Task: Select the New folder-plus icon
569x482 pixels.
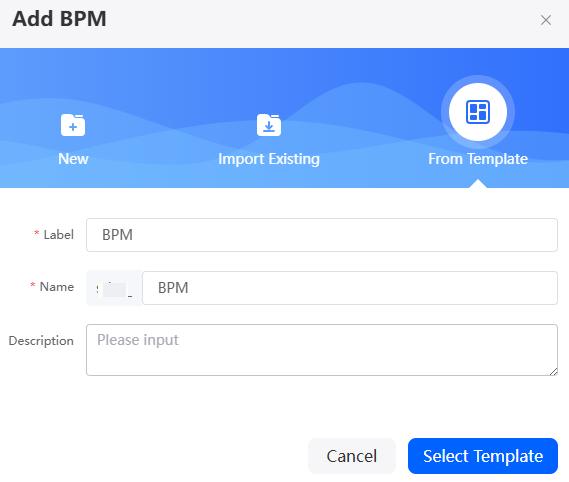Action: (x=73, y=125)
